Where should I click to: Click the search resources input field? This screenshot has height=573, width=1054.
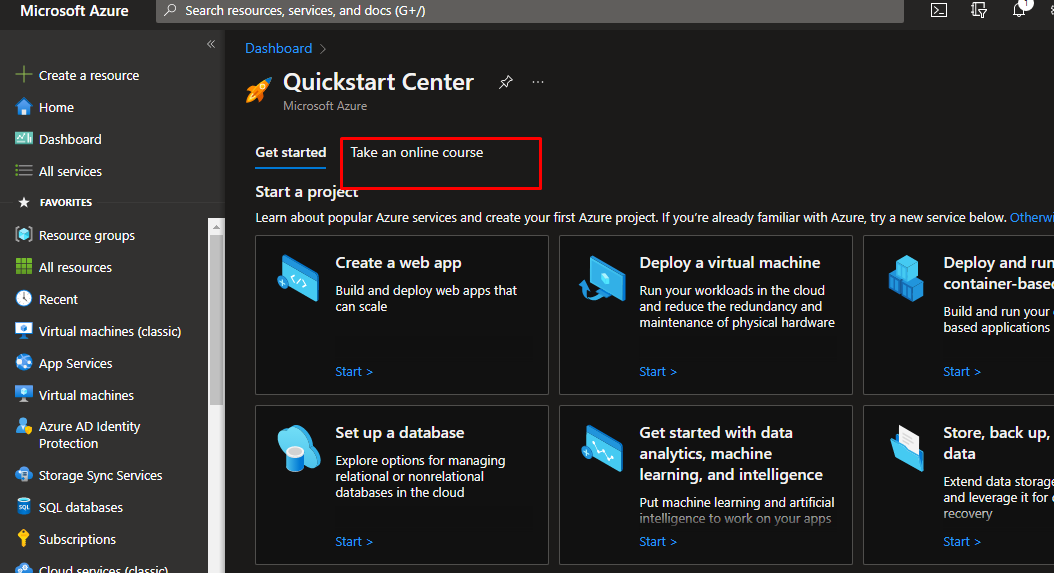tap(530, 10)
